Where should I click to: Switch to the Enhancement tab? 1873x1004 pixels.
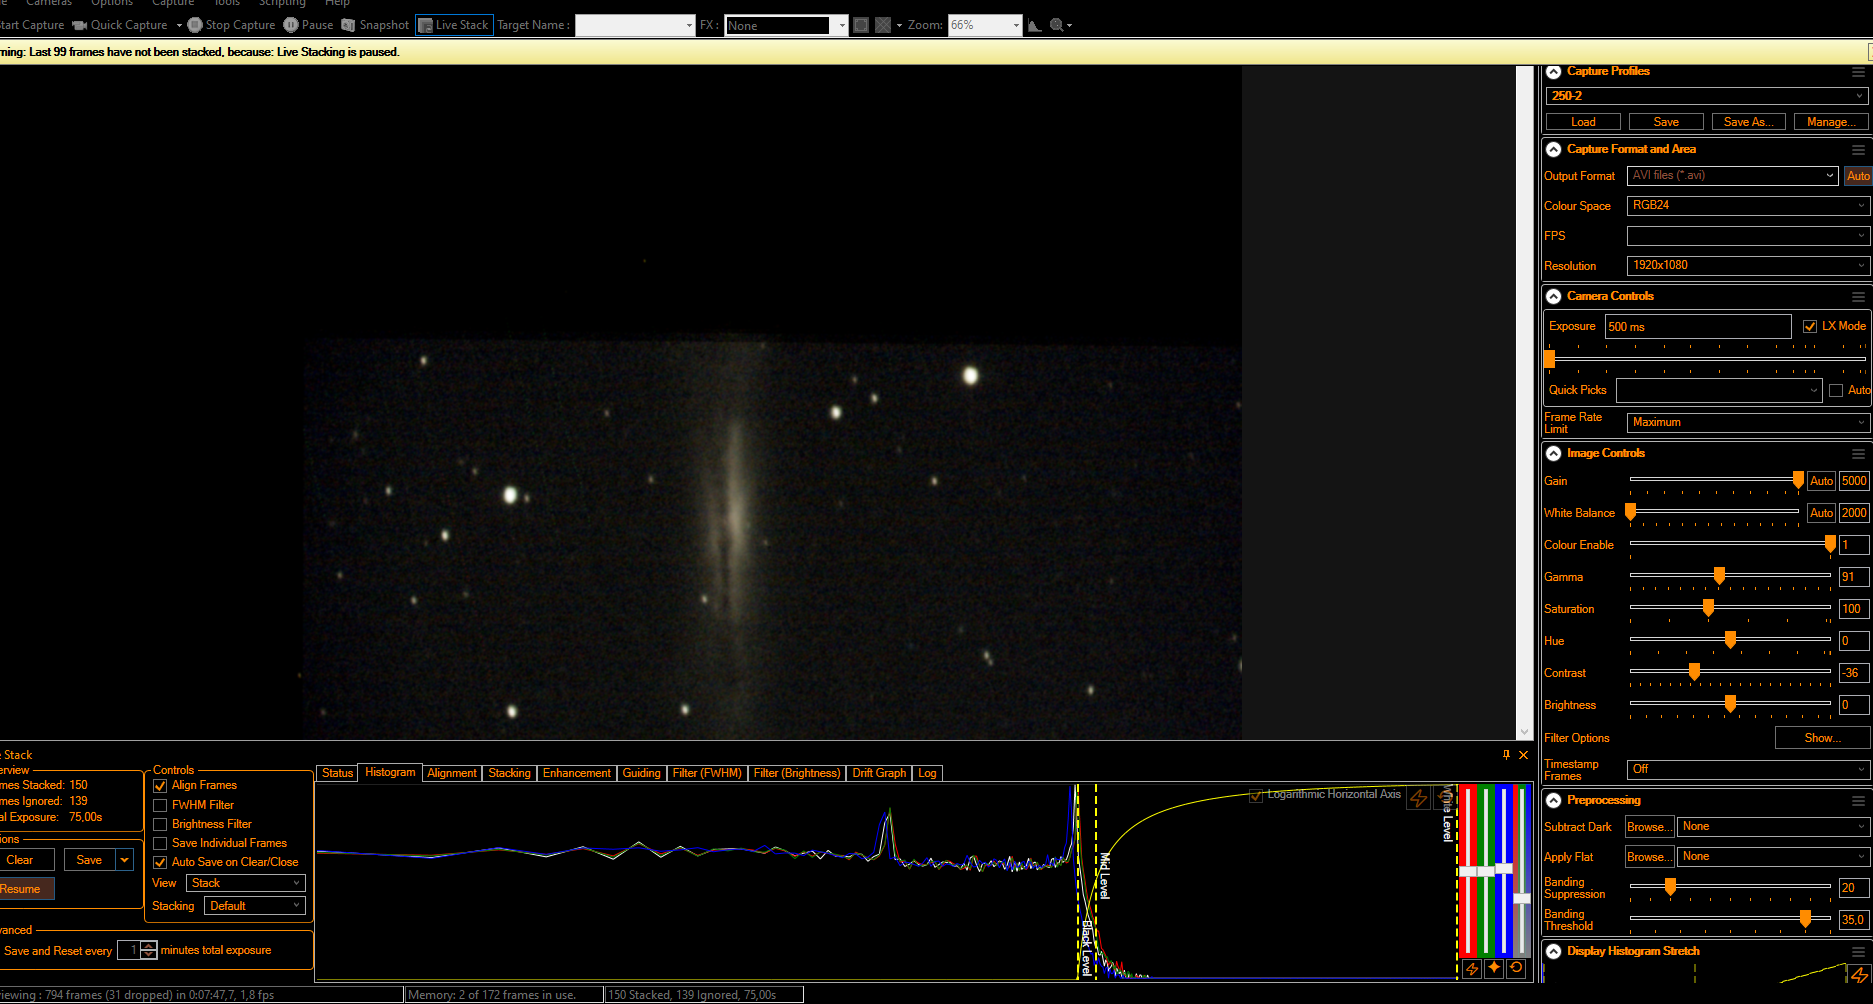576,773
